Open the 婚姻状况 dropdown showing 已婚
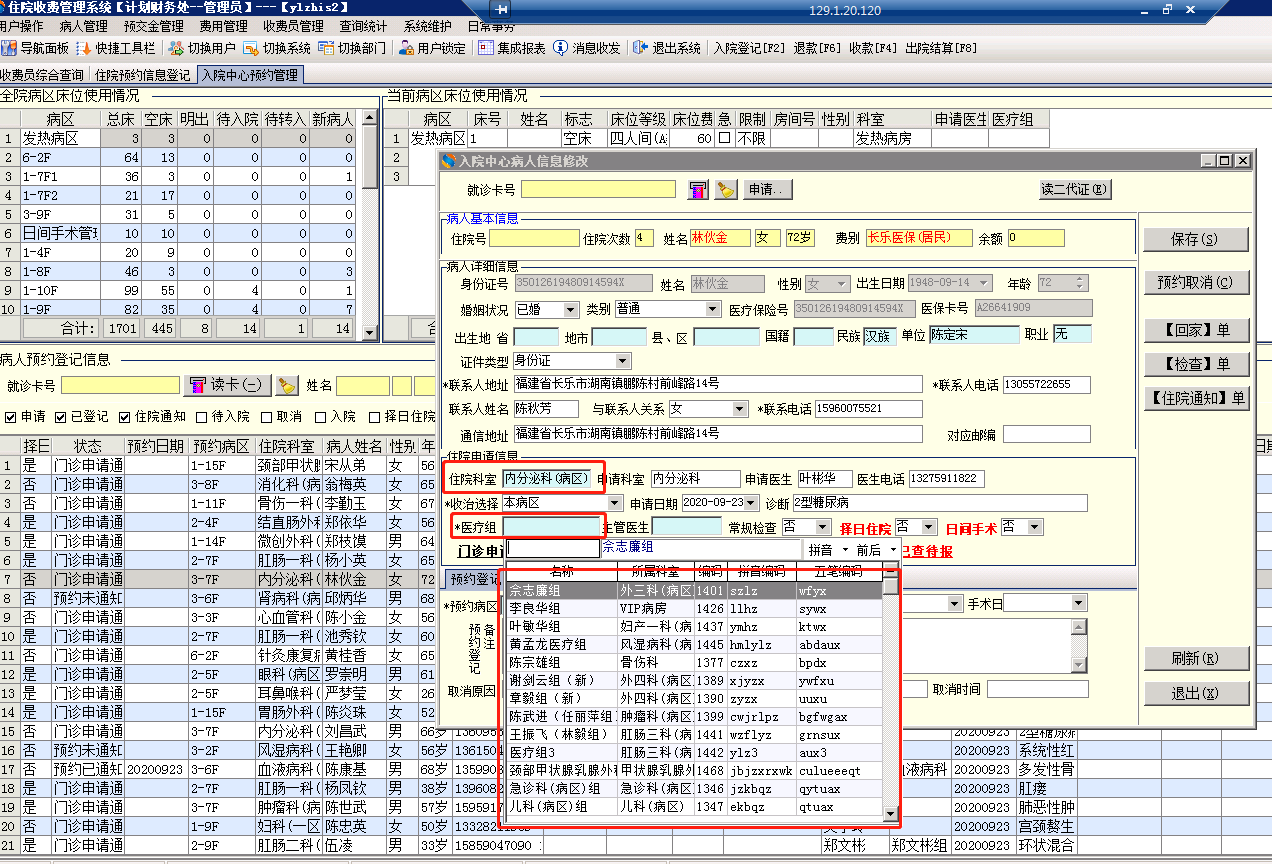Viewport: 1272px width, 864px height. [571, 310]
